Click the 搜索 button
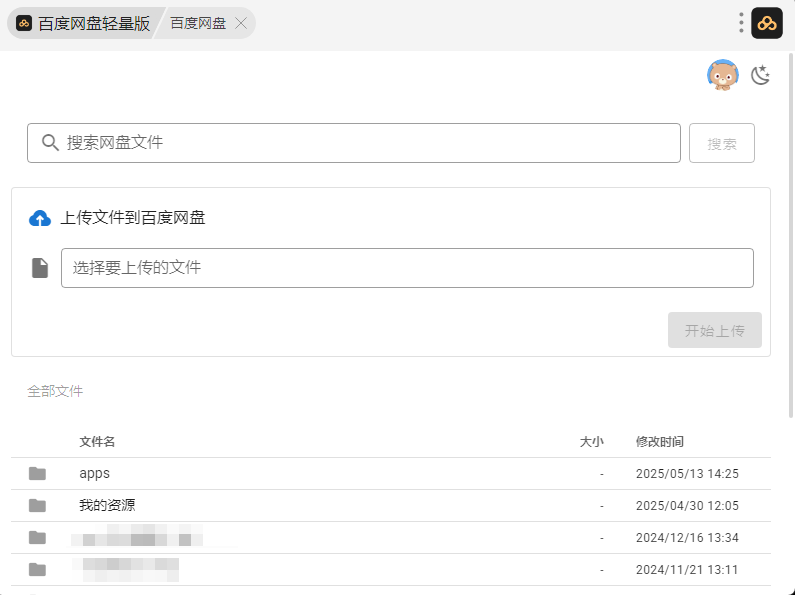 click(x=721, y=143)
